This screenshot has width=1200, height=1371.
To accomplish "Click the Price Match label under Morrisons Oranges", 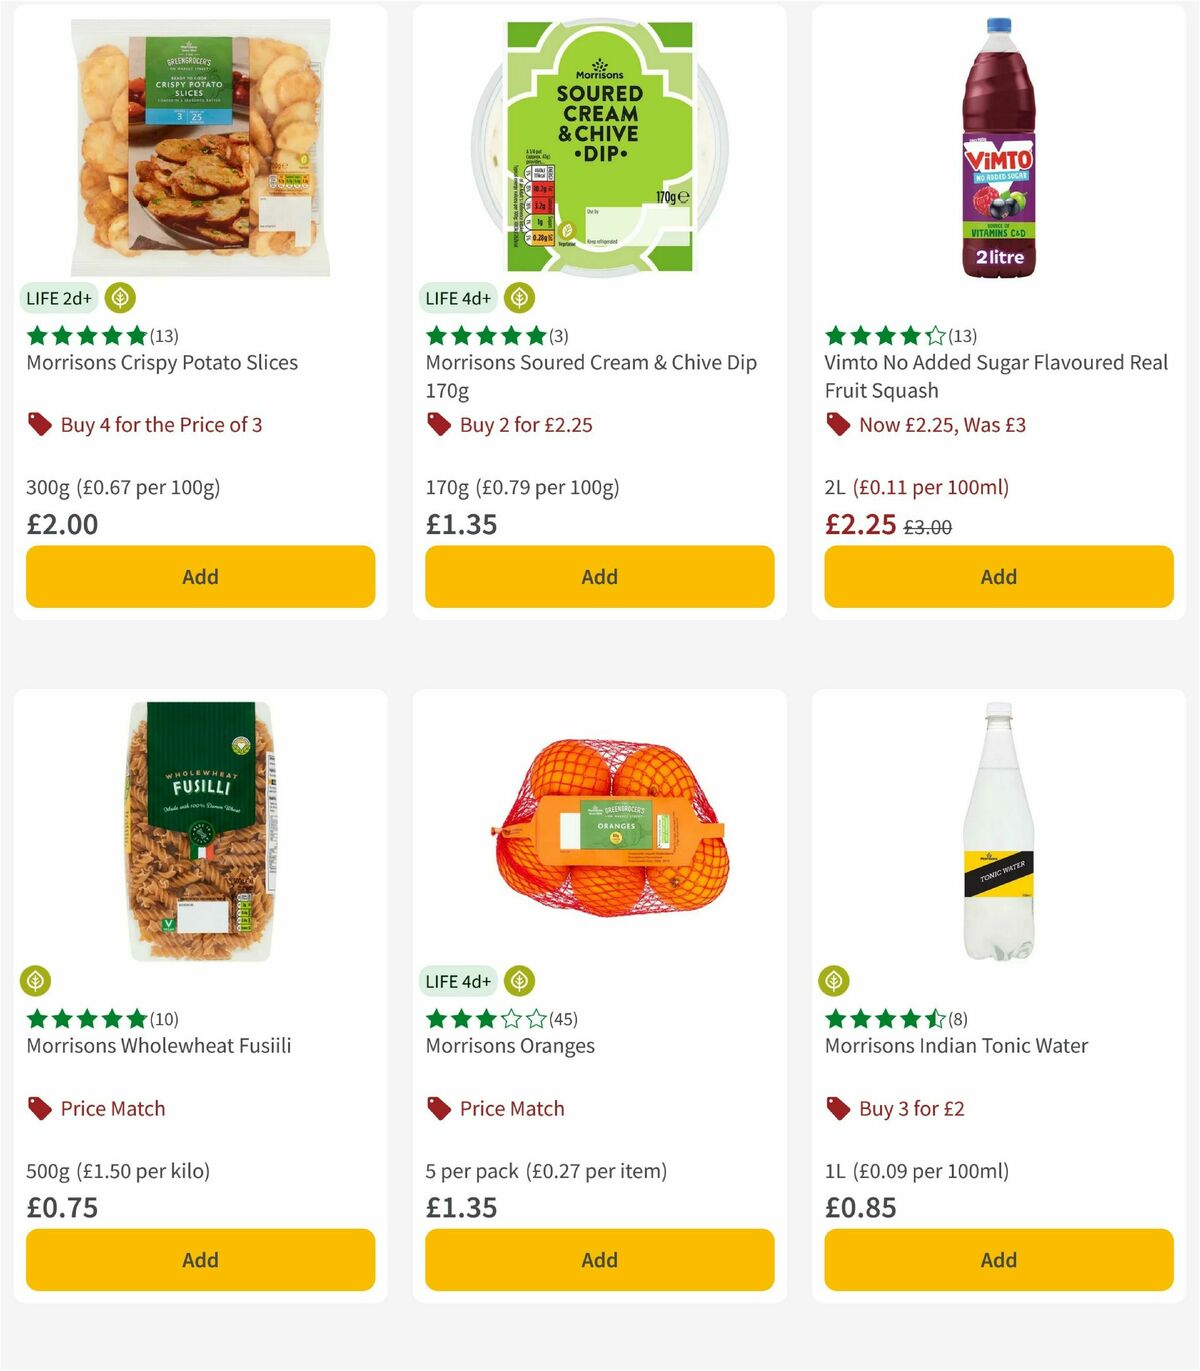I will 513,1108.
